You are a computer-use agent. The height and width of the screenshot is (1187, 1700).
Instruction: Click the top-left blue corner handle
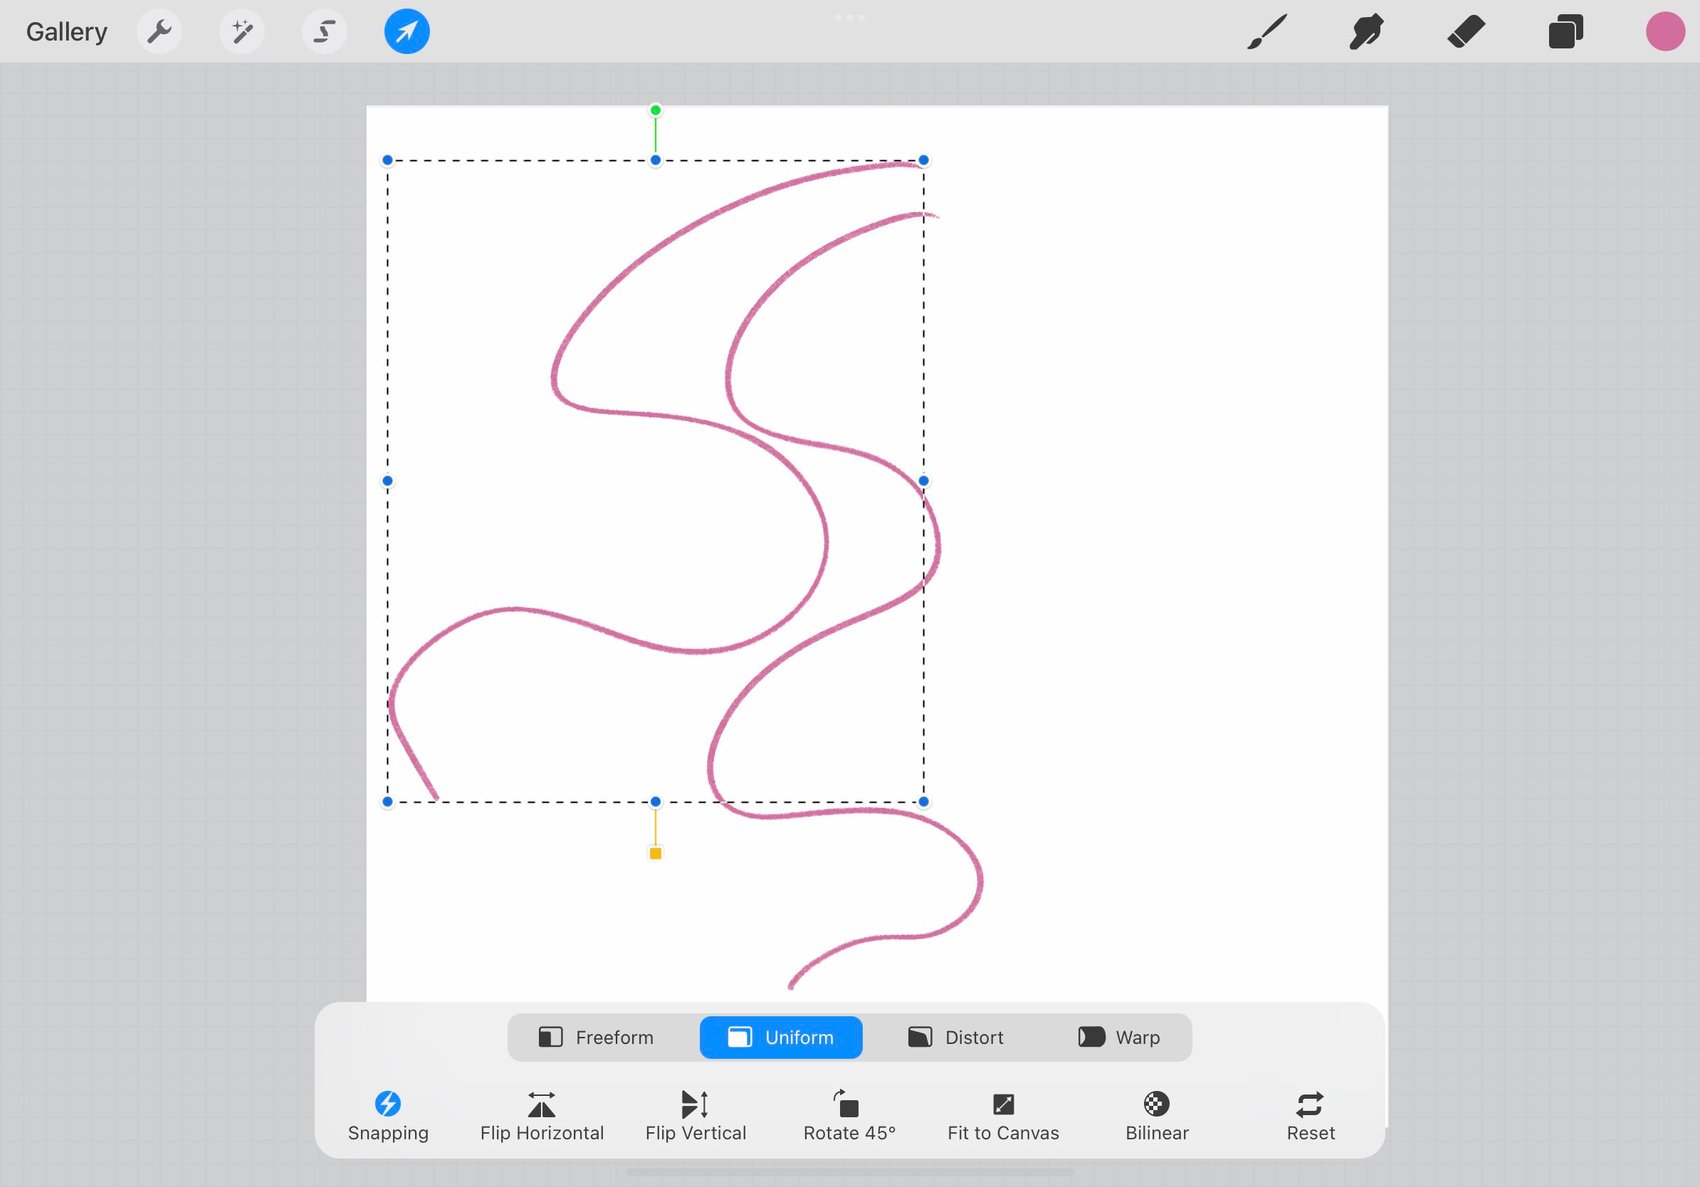click(388, 160)
